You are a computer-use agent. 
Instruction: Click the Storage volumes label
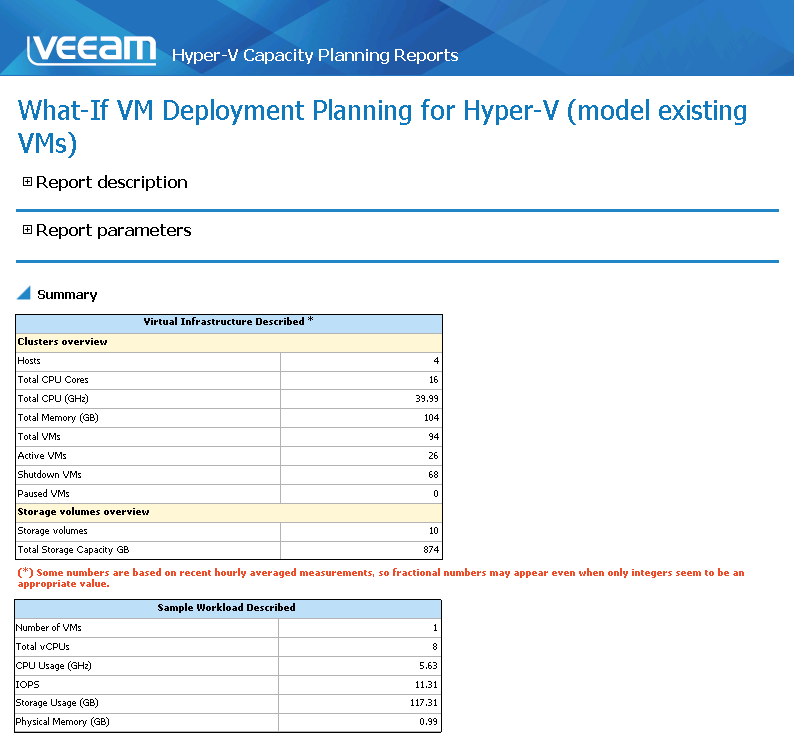click(52, 531)
